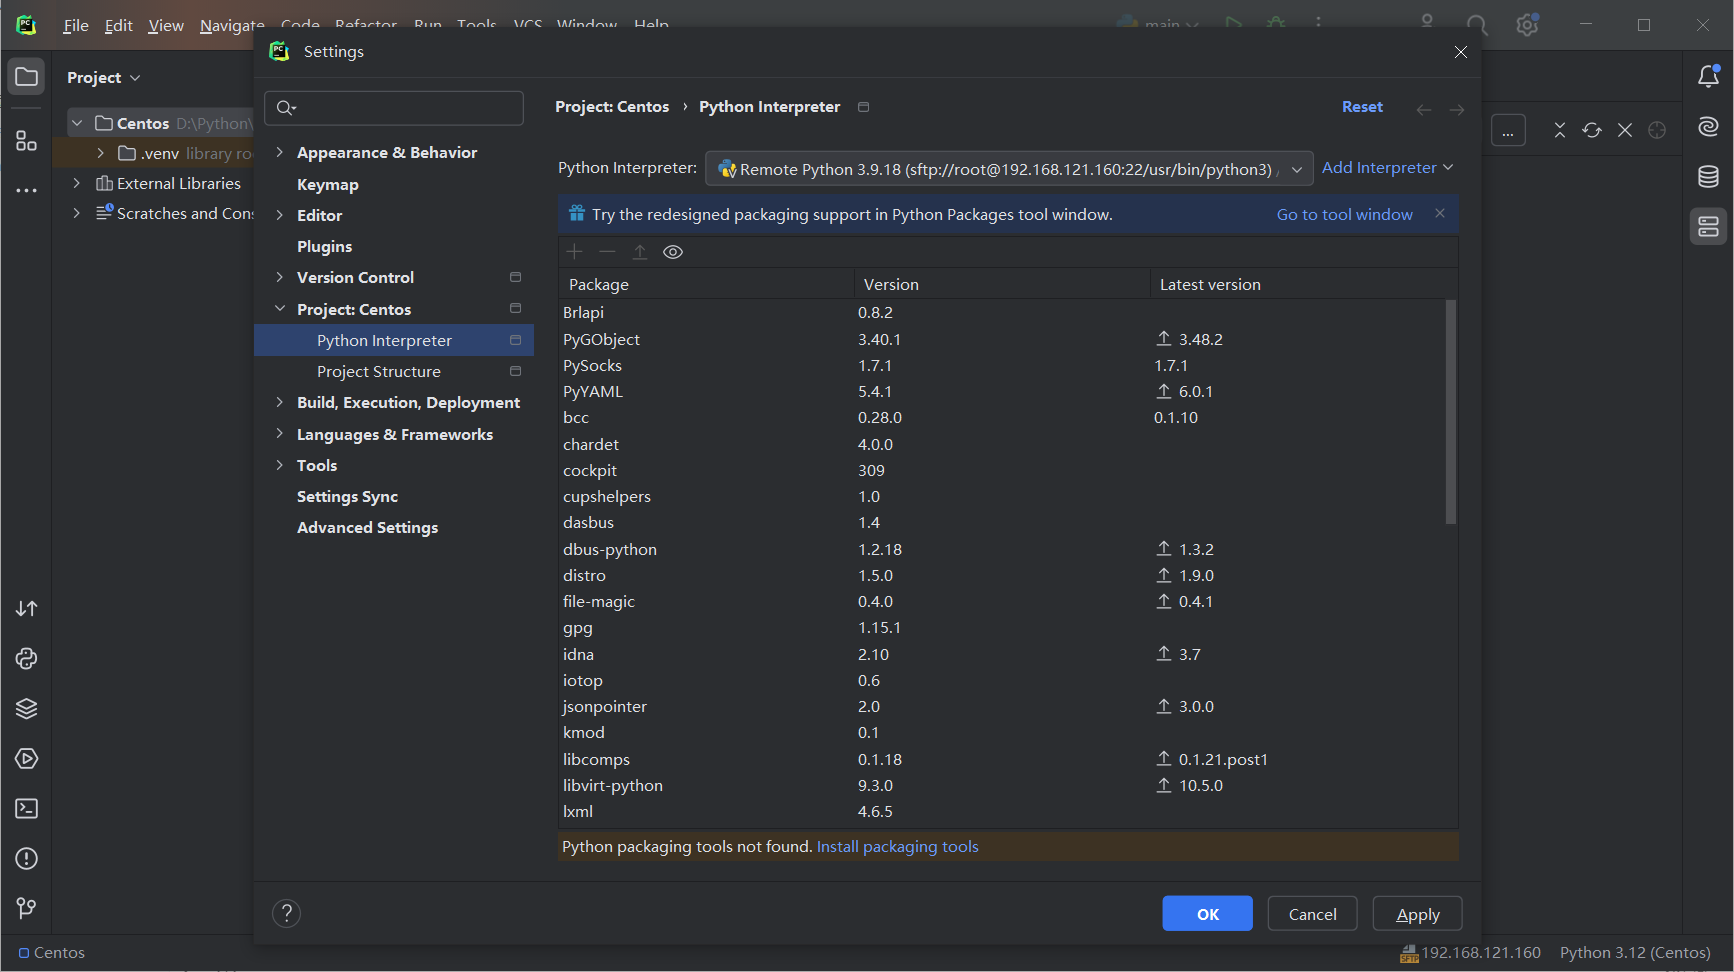Click the package table vertical scrollbar
Image resolution: width=1734 pixels, height=972 pixels.
1450,411
